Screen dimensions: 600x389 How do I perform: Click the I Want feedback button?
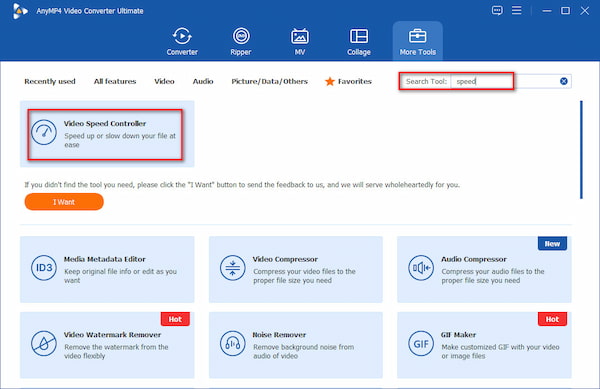click(64, 202)
